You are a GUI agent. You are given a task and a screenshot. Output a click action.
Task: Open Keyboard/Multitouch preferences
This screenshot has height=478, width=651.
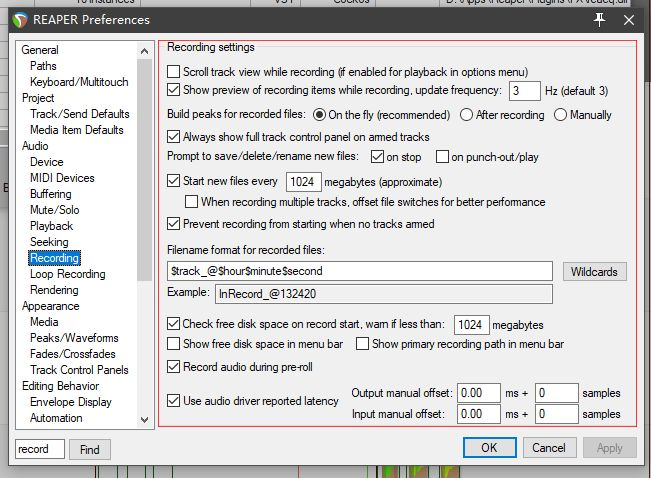[79, 82]
